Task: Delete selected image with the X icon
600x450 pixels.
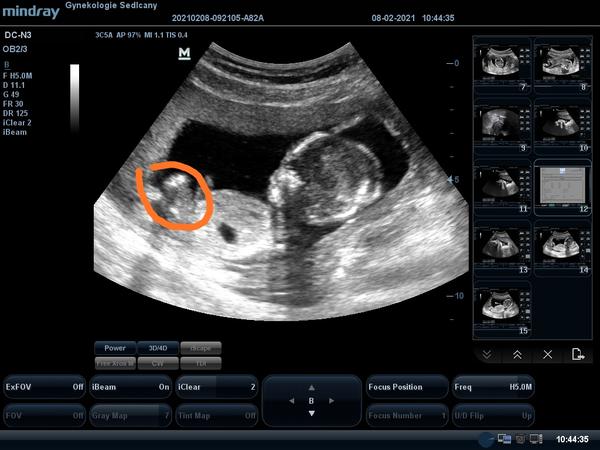Action: pos(547,354)
